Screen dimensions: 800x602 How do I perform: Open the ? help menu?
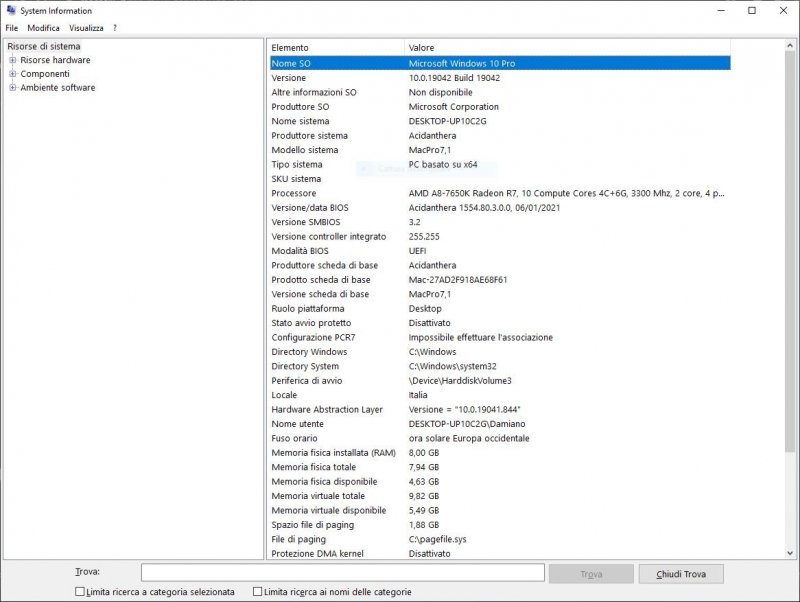pyautogui.click(x=115, y=28)
